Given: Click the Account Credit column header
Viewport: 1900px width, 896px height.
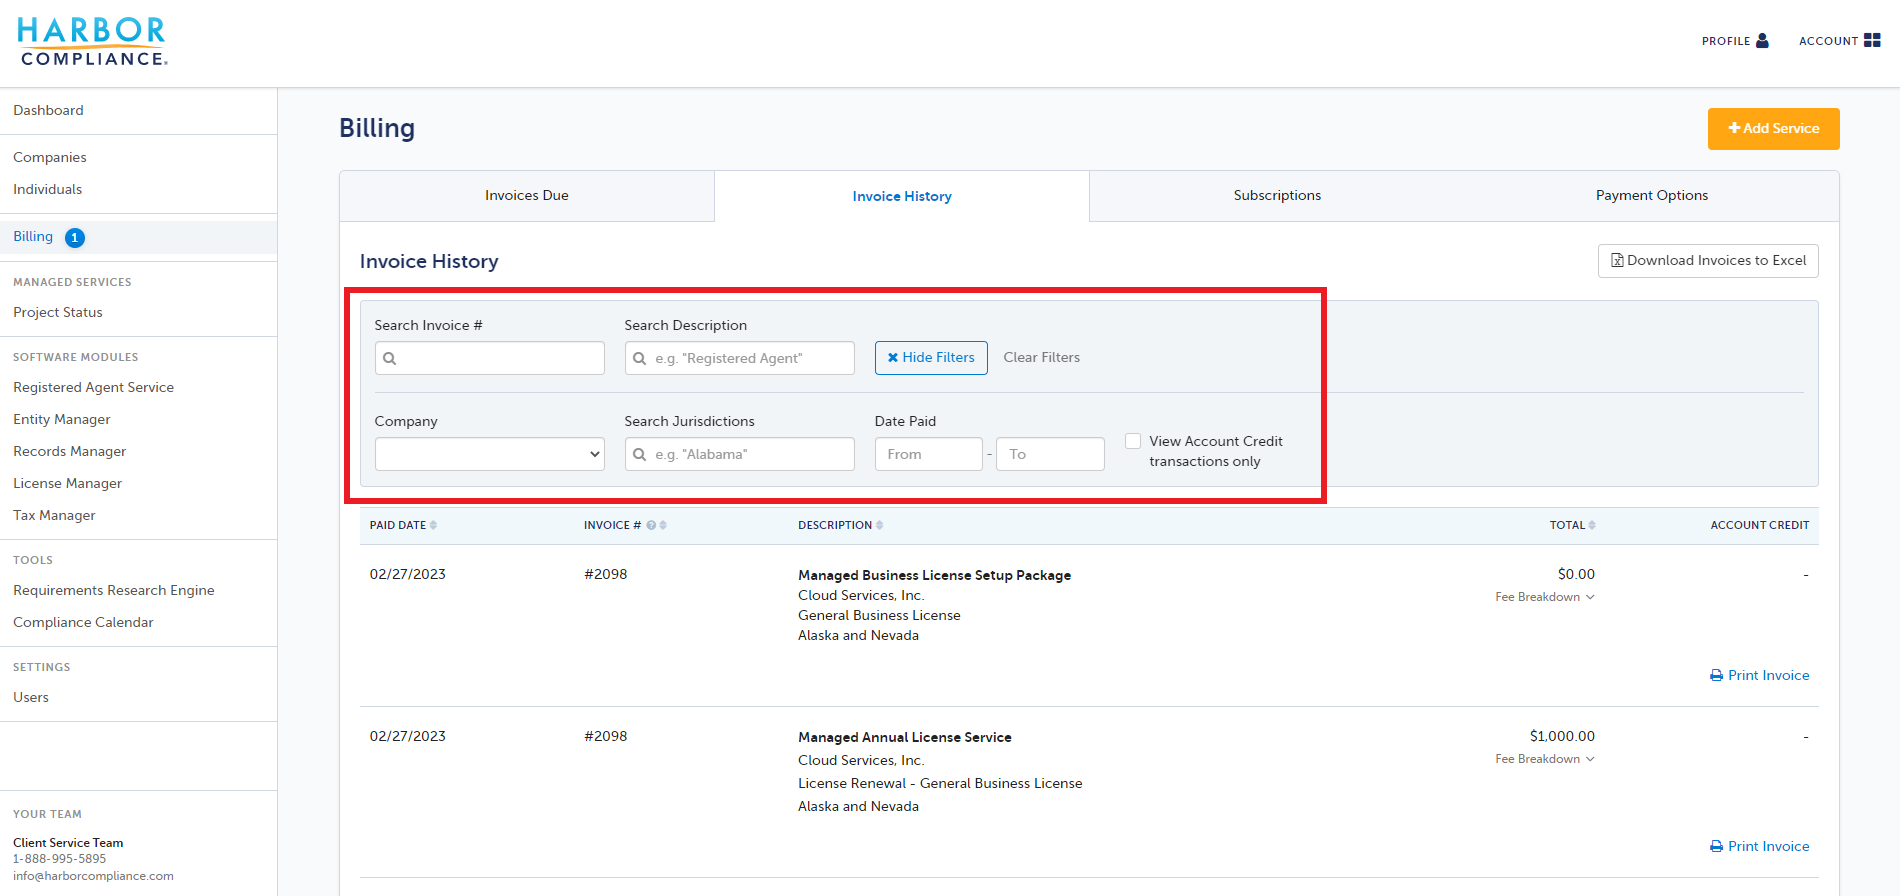Looking at the screenshot, I should (1760, 525).
